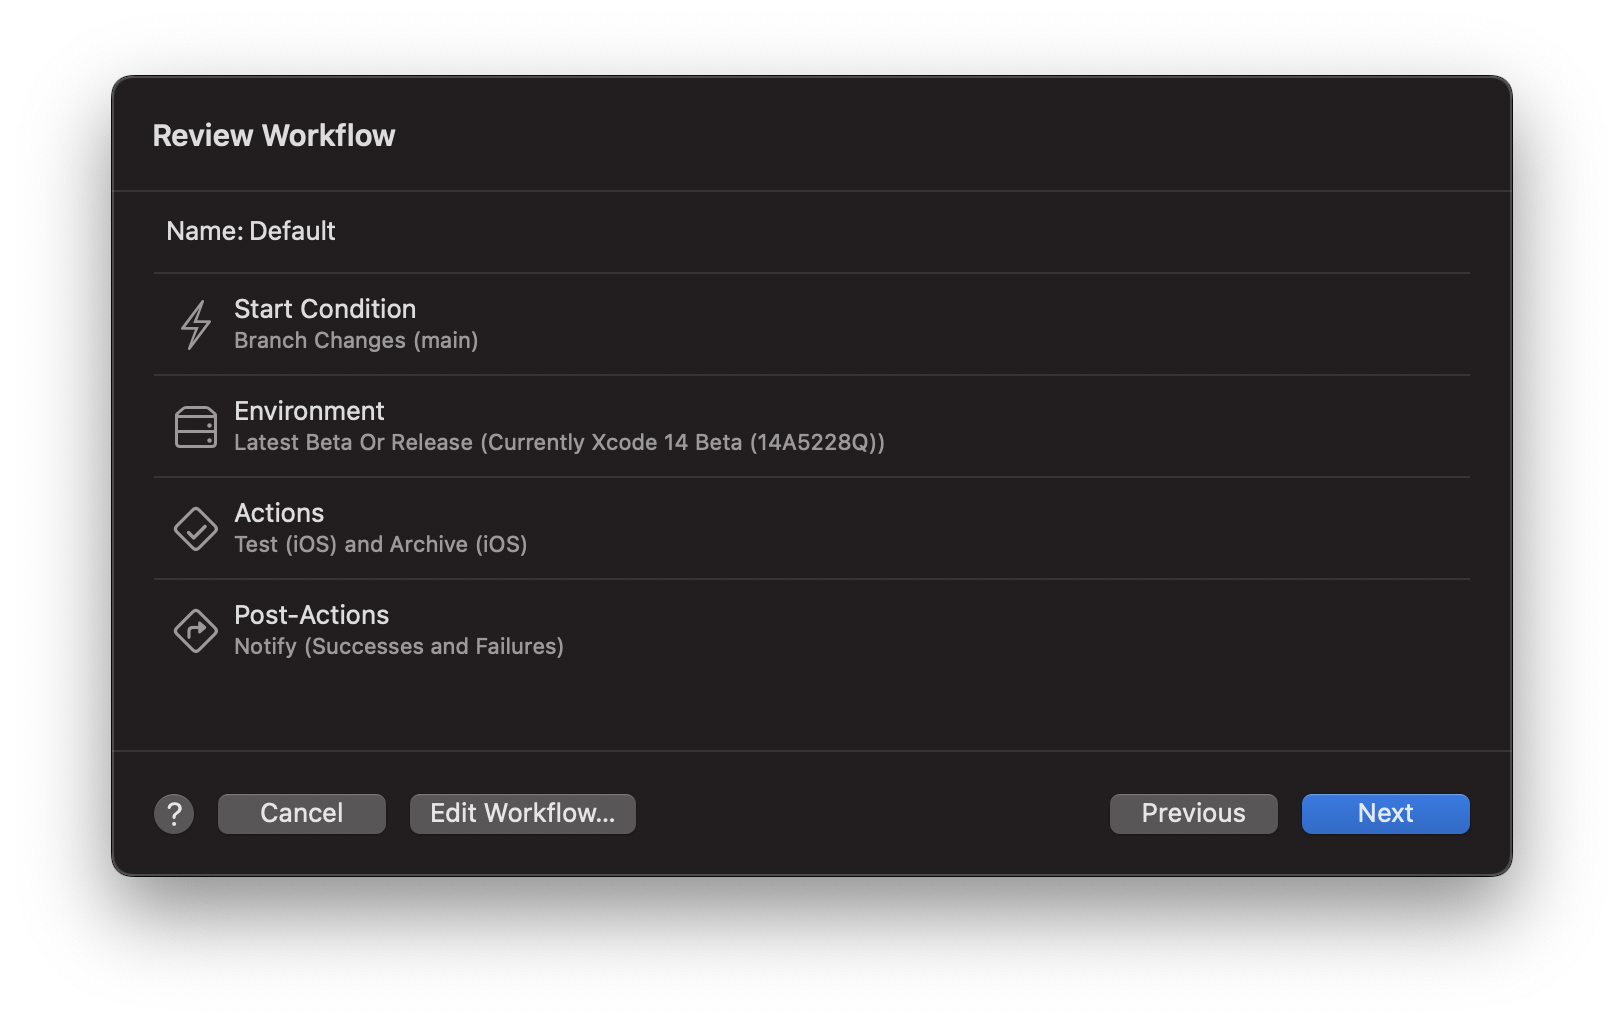
Task: Go back with the Previous button
Action: pyautogui.click(x=1194, y=814)
